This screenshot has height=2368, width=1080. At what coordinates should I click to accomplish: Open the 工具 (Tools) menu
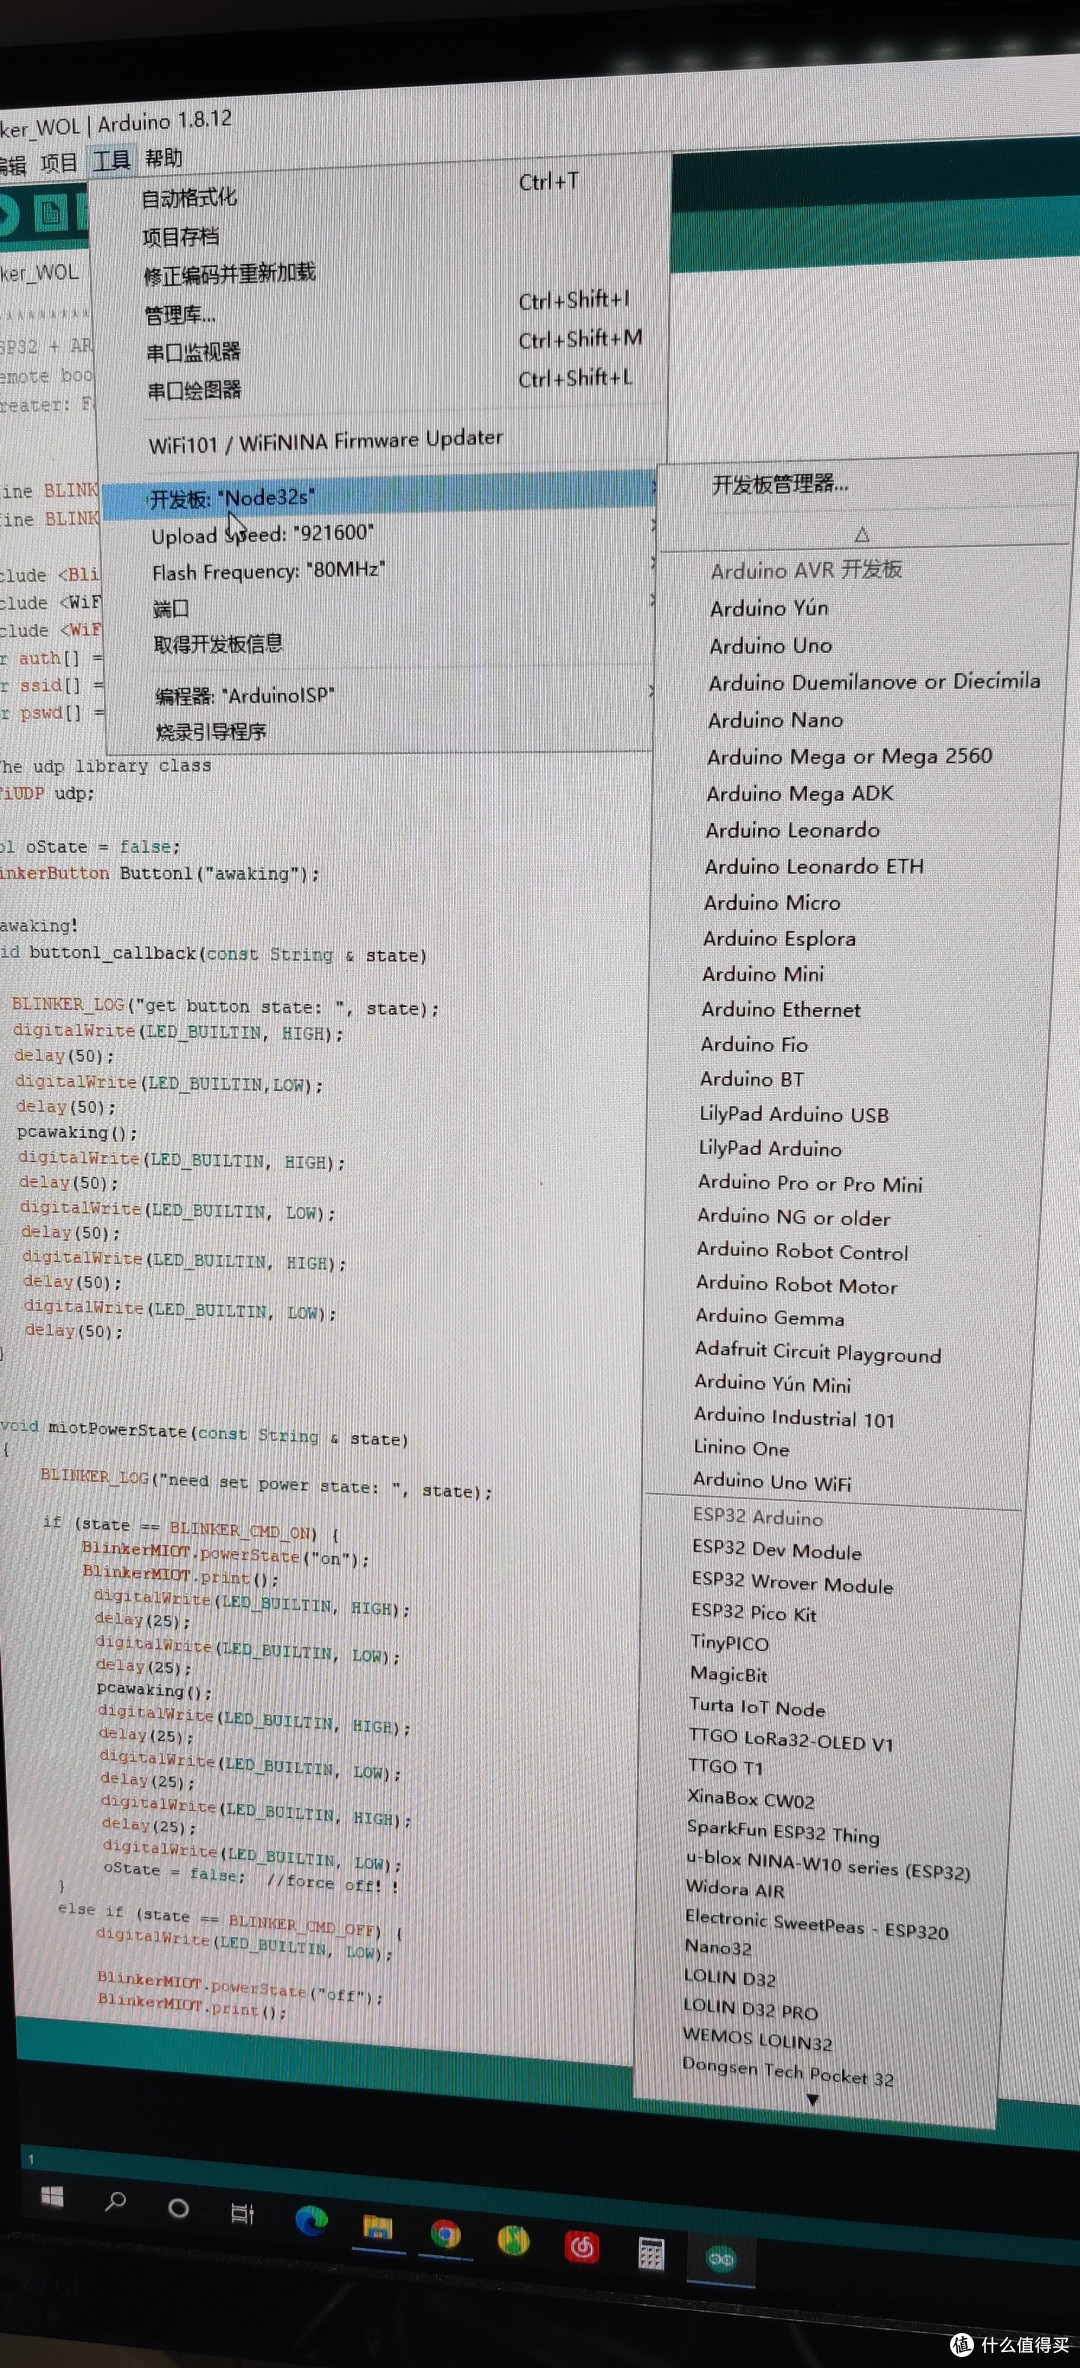click(112, 159)
